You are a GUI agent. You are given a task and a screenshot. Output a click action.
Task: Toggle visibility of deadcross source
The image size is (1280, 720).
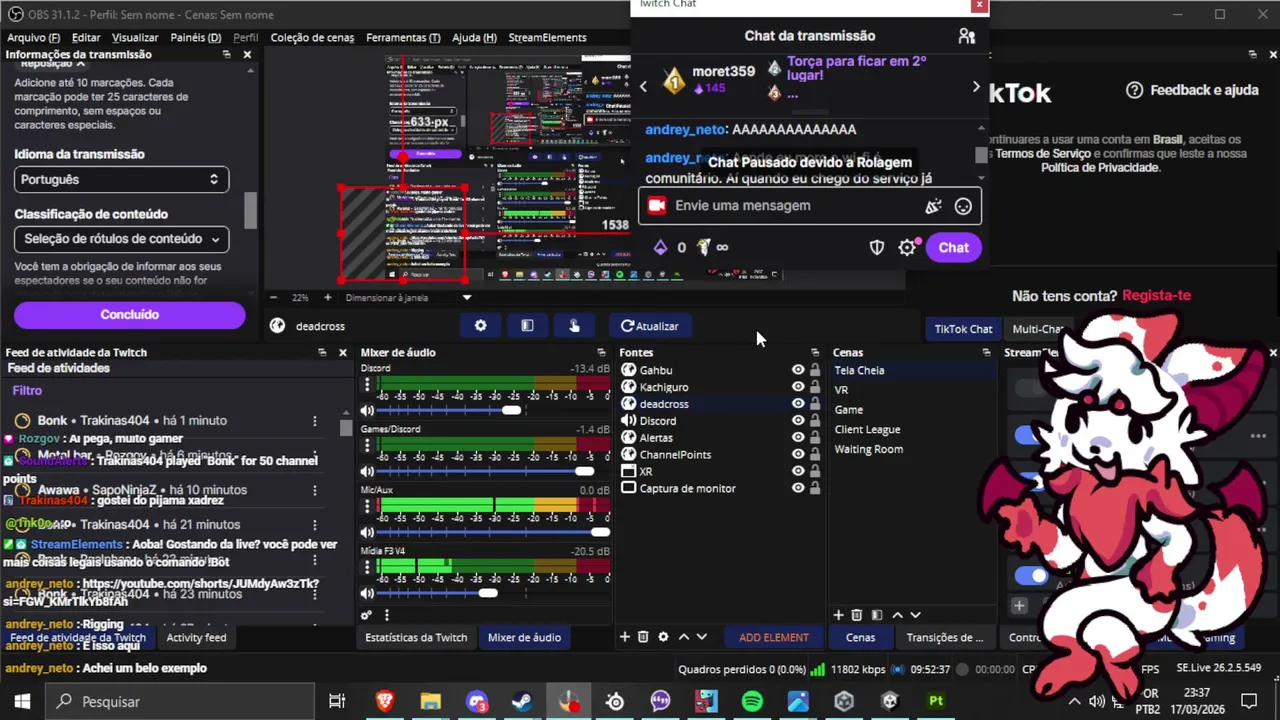(798, 404)
